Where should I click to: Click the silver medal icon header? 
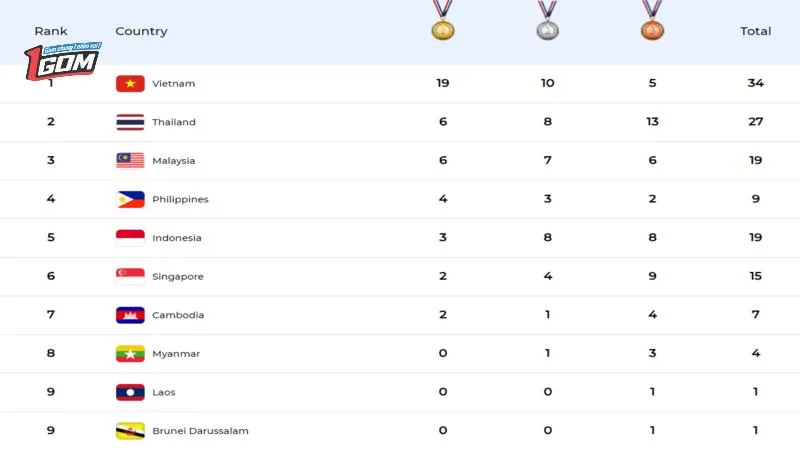[547, 20]
